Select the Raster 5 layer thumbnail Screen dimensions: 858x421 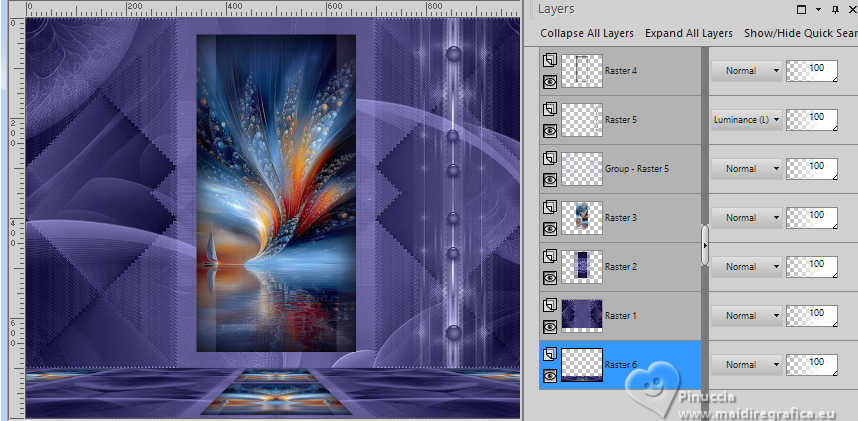582,120
